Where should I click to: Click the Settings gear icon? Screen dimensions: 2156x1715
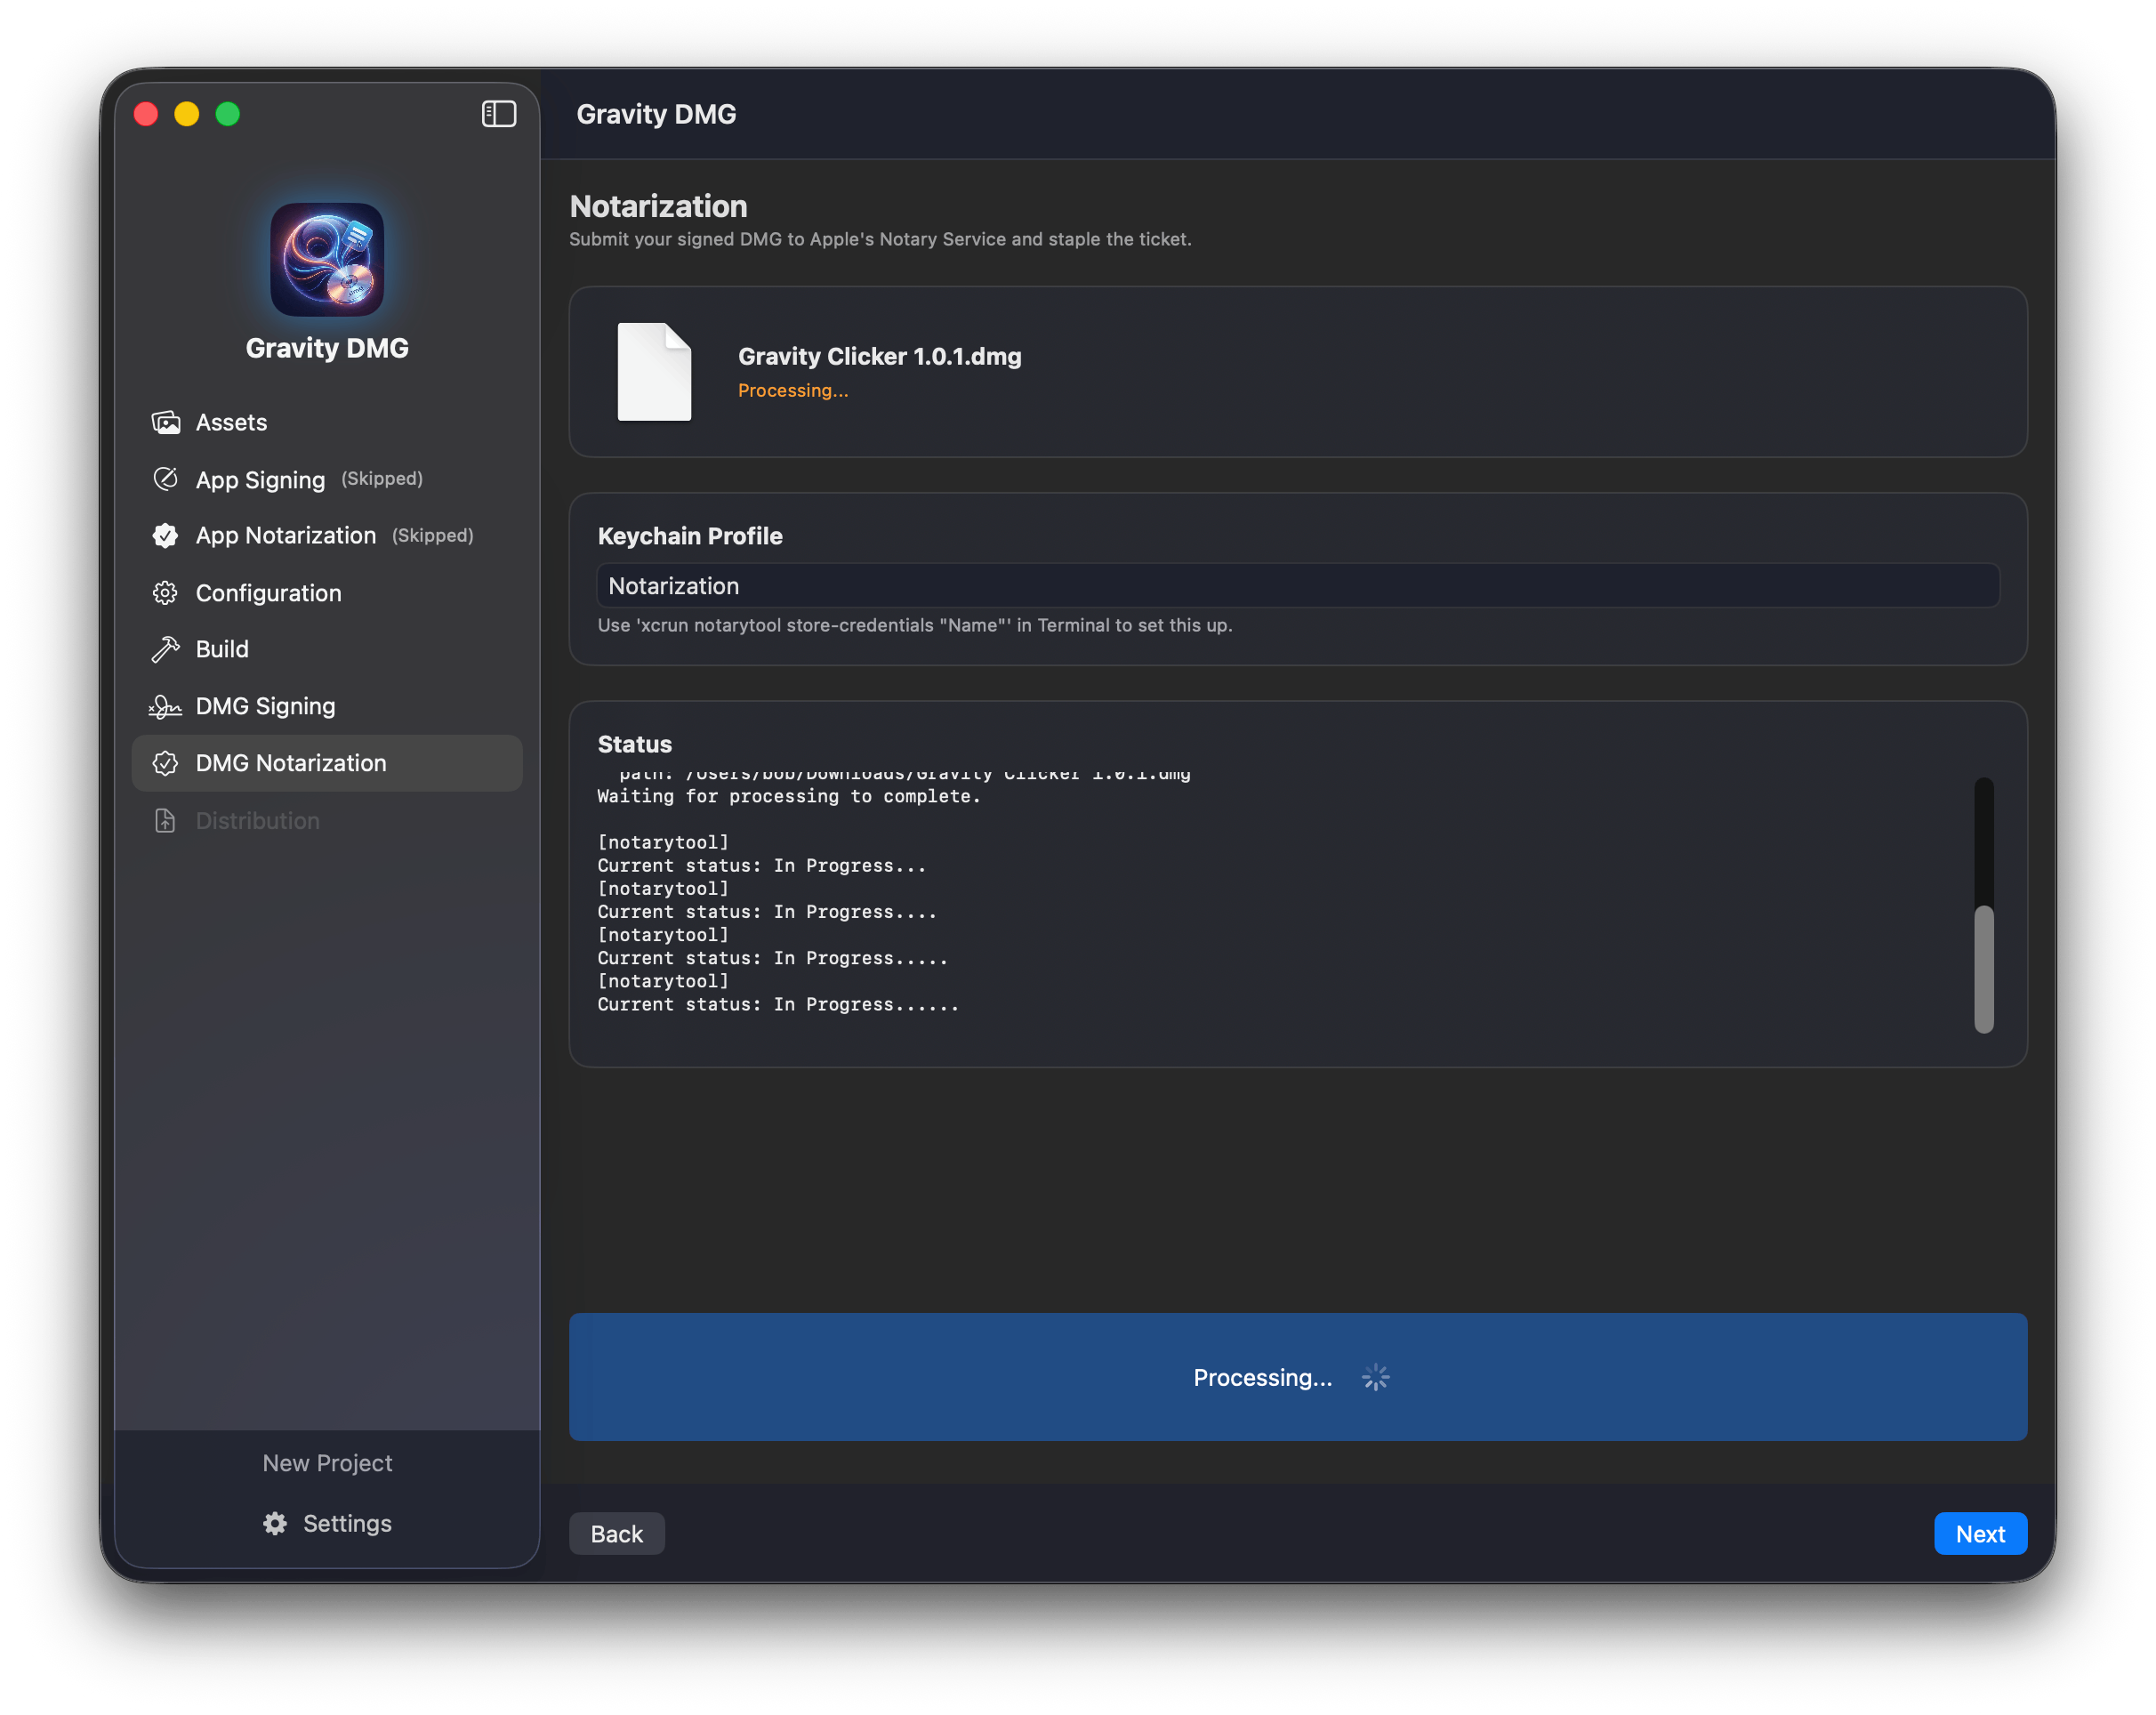[x=275, y=1523]
